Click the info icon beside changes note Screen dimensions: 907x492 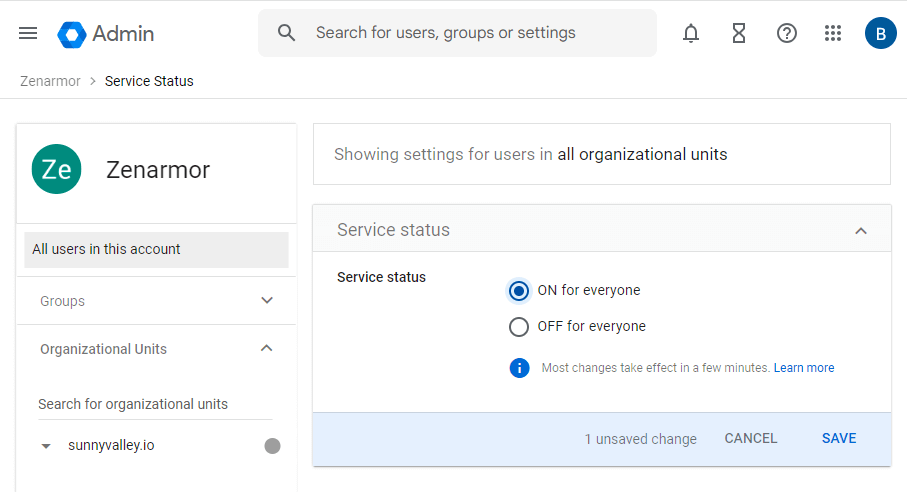click(x=519, y=368)
